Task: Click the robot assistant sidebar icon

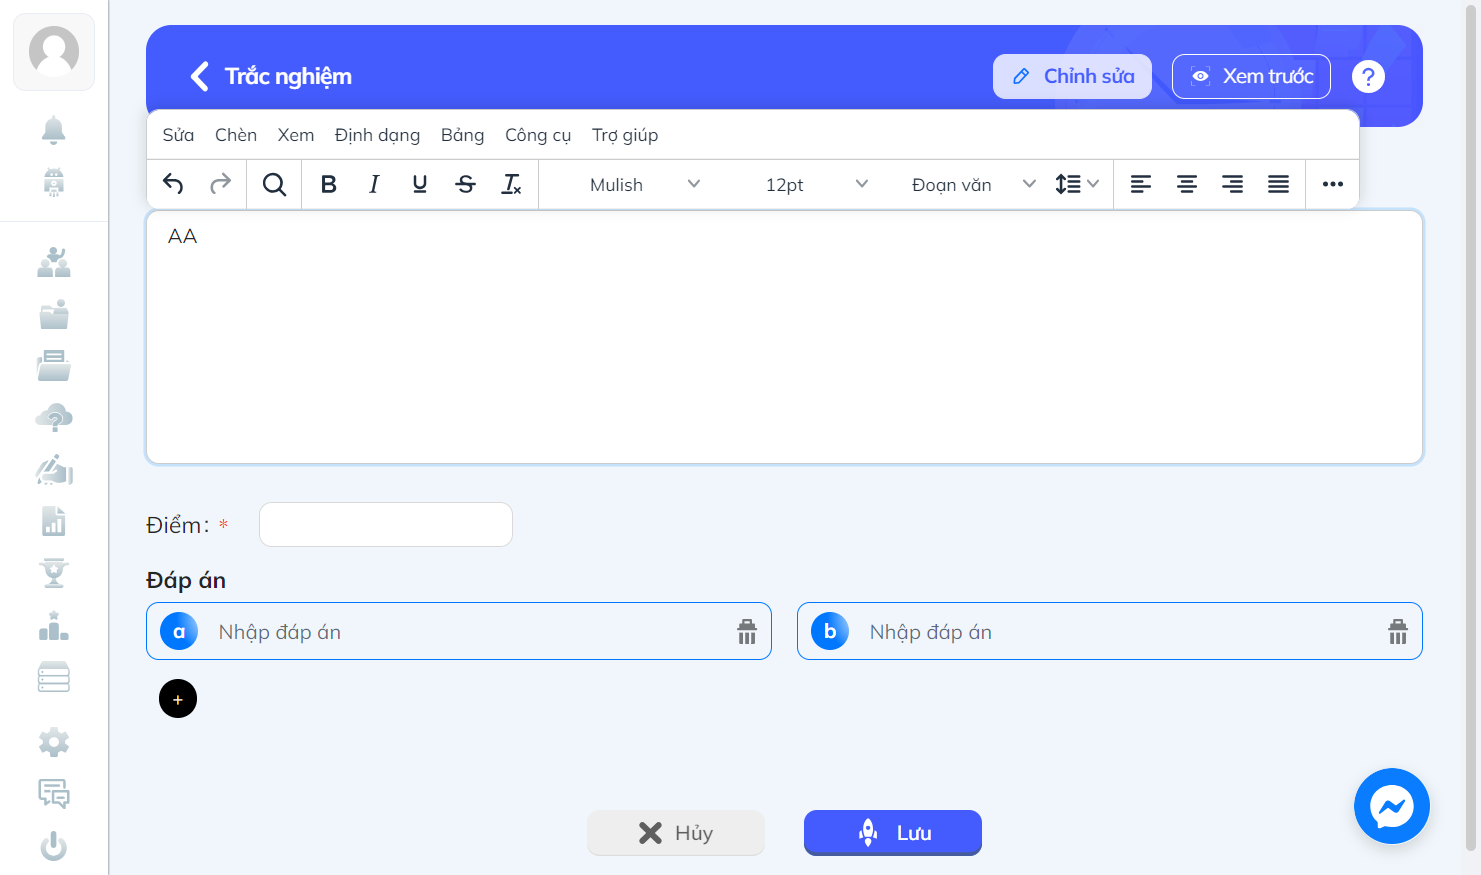Action: pyautogui.click(x=54, y=183)
